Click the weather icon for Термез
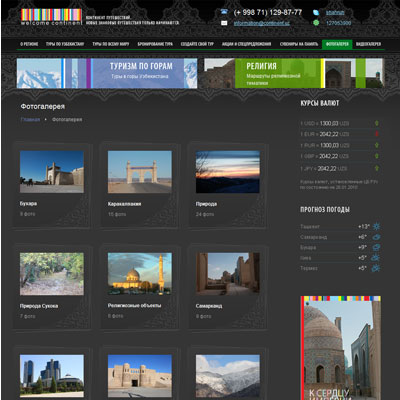Viewport: 400px width, 400px height. click(376, 268)
